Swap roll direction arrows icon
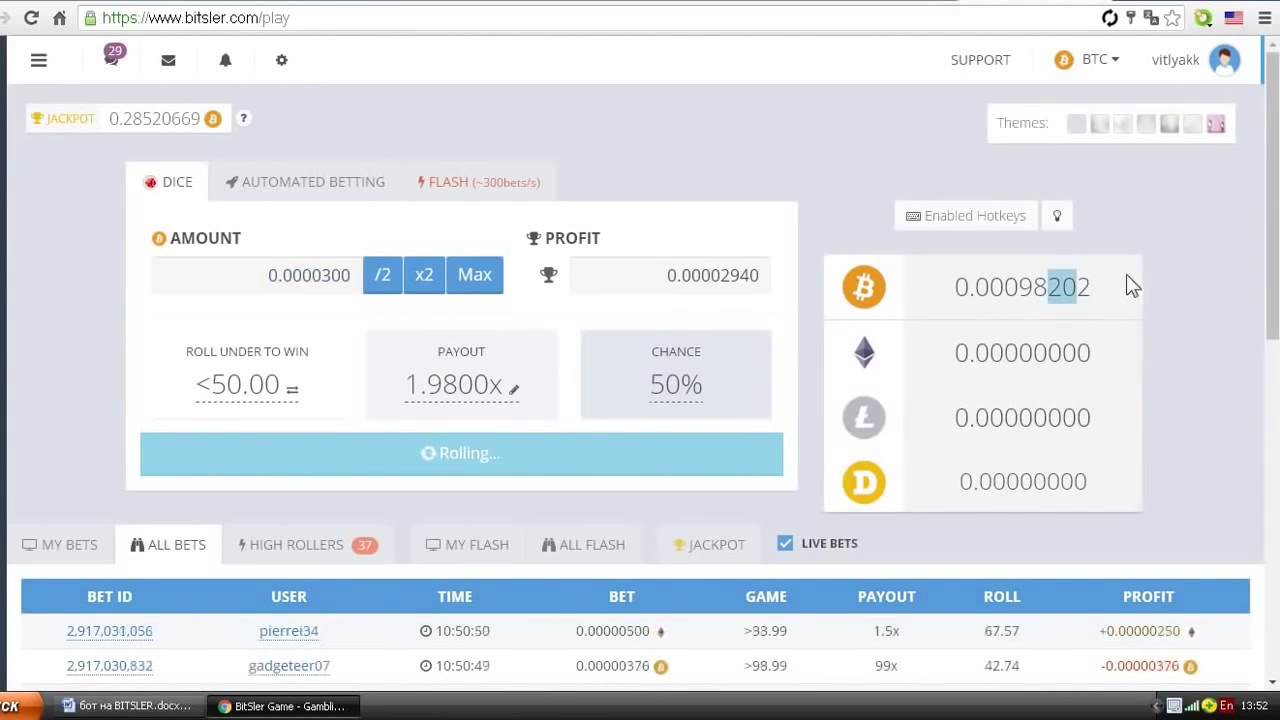The height and width of the screenshot is (720, 1280). [x=292, y=389]
